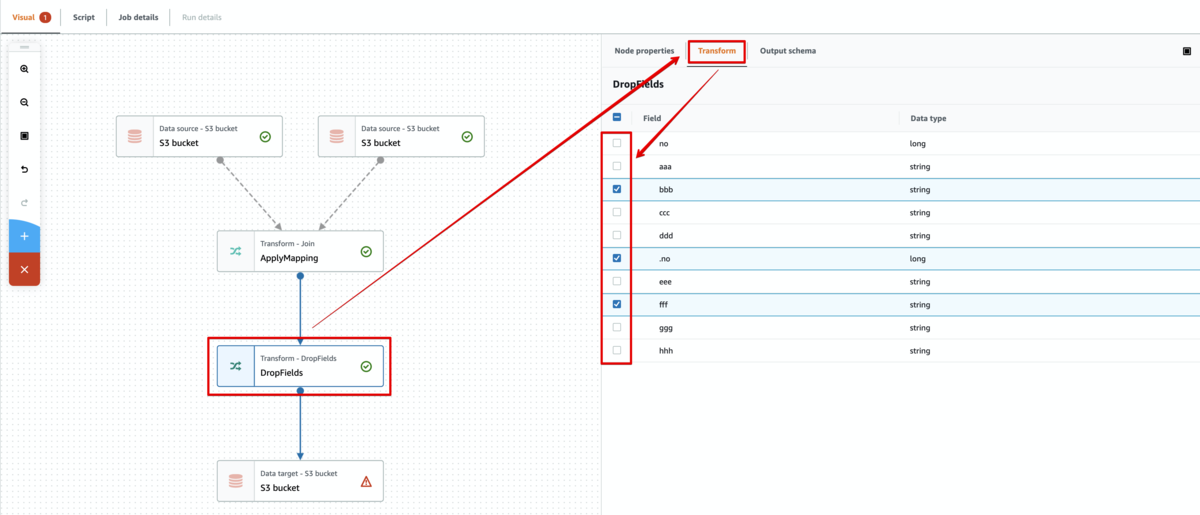Click field name fff in the table
The width and height of the screenshot is (1200, 515).
[665, 305]
